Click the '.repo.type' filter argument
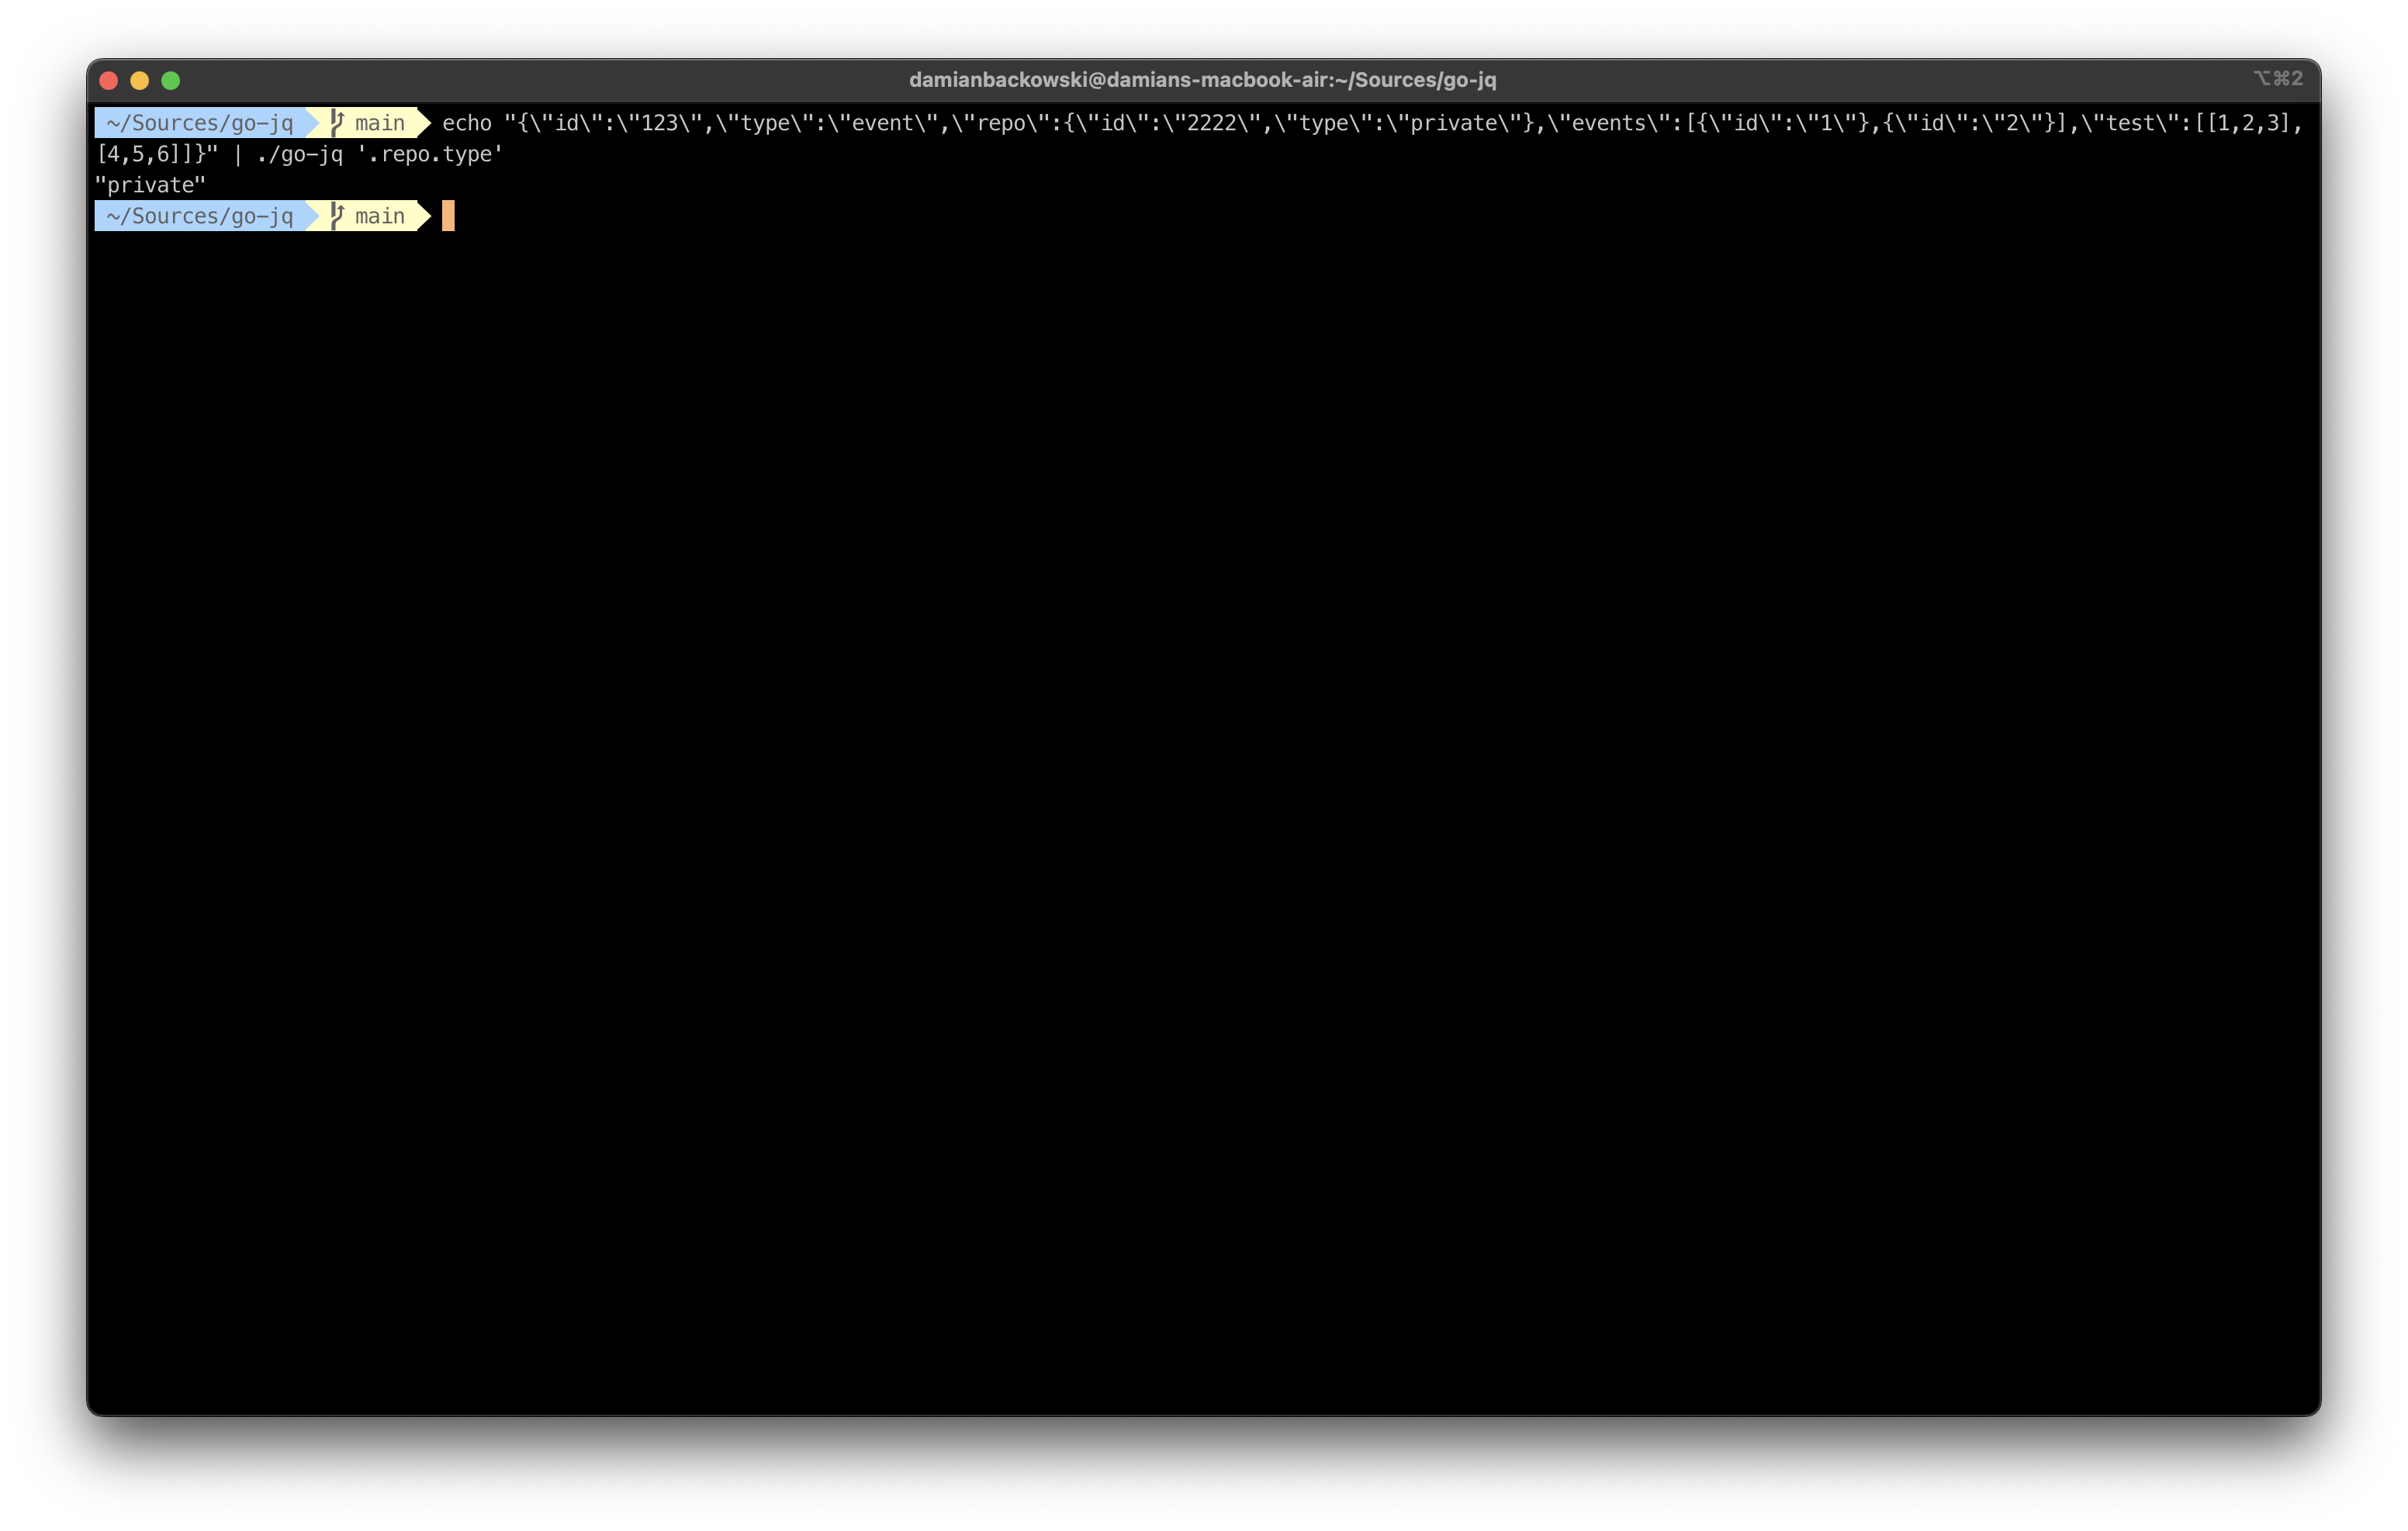Image resolution: width=2408 pixels, height=1531 pixels. tap(430, 154)
